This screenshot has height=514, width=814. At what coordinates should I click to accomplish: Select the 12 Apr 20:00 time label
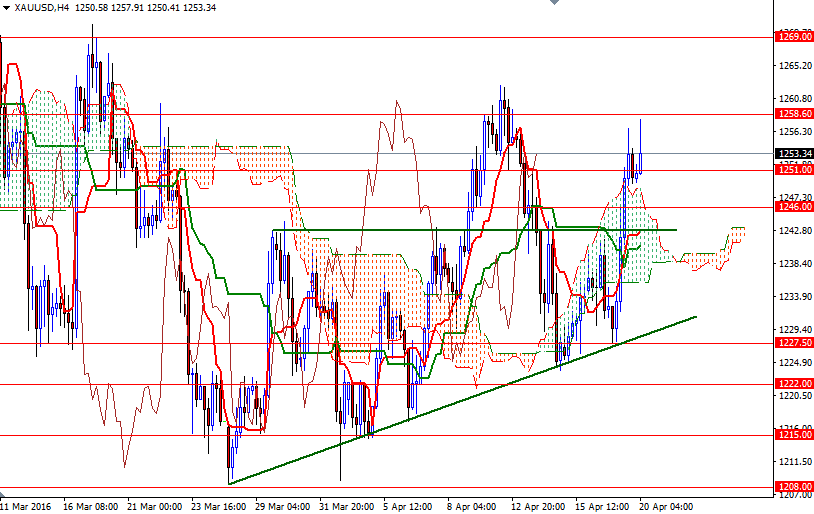538,506
